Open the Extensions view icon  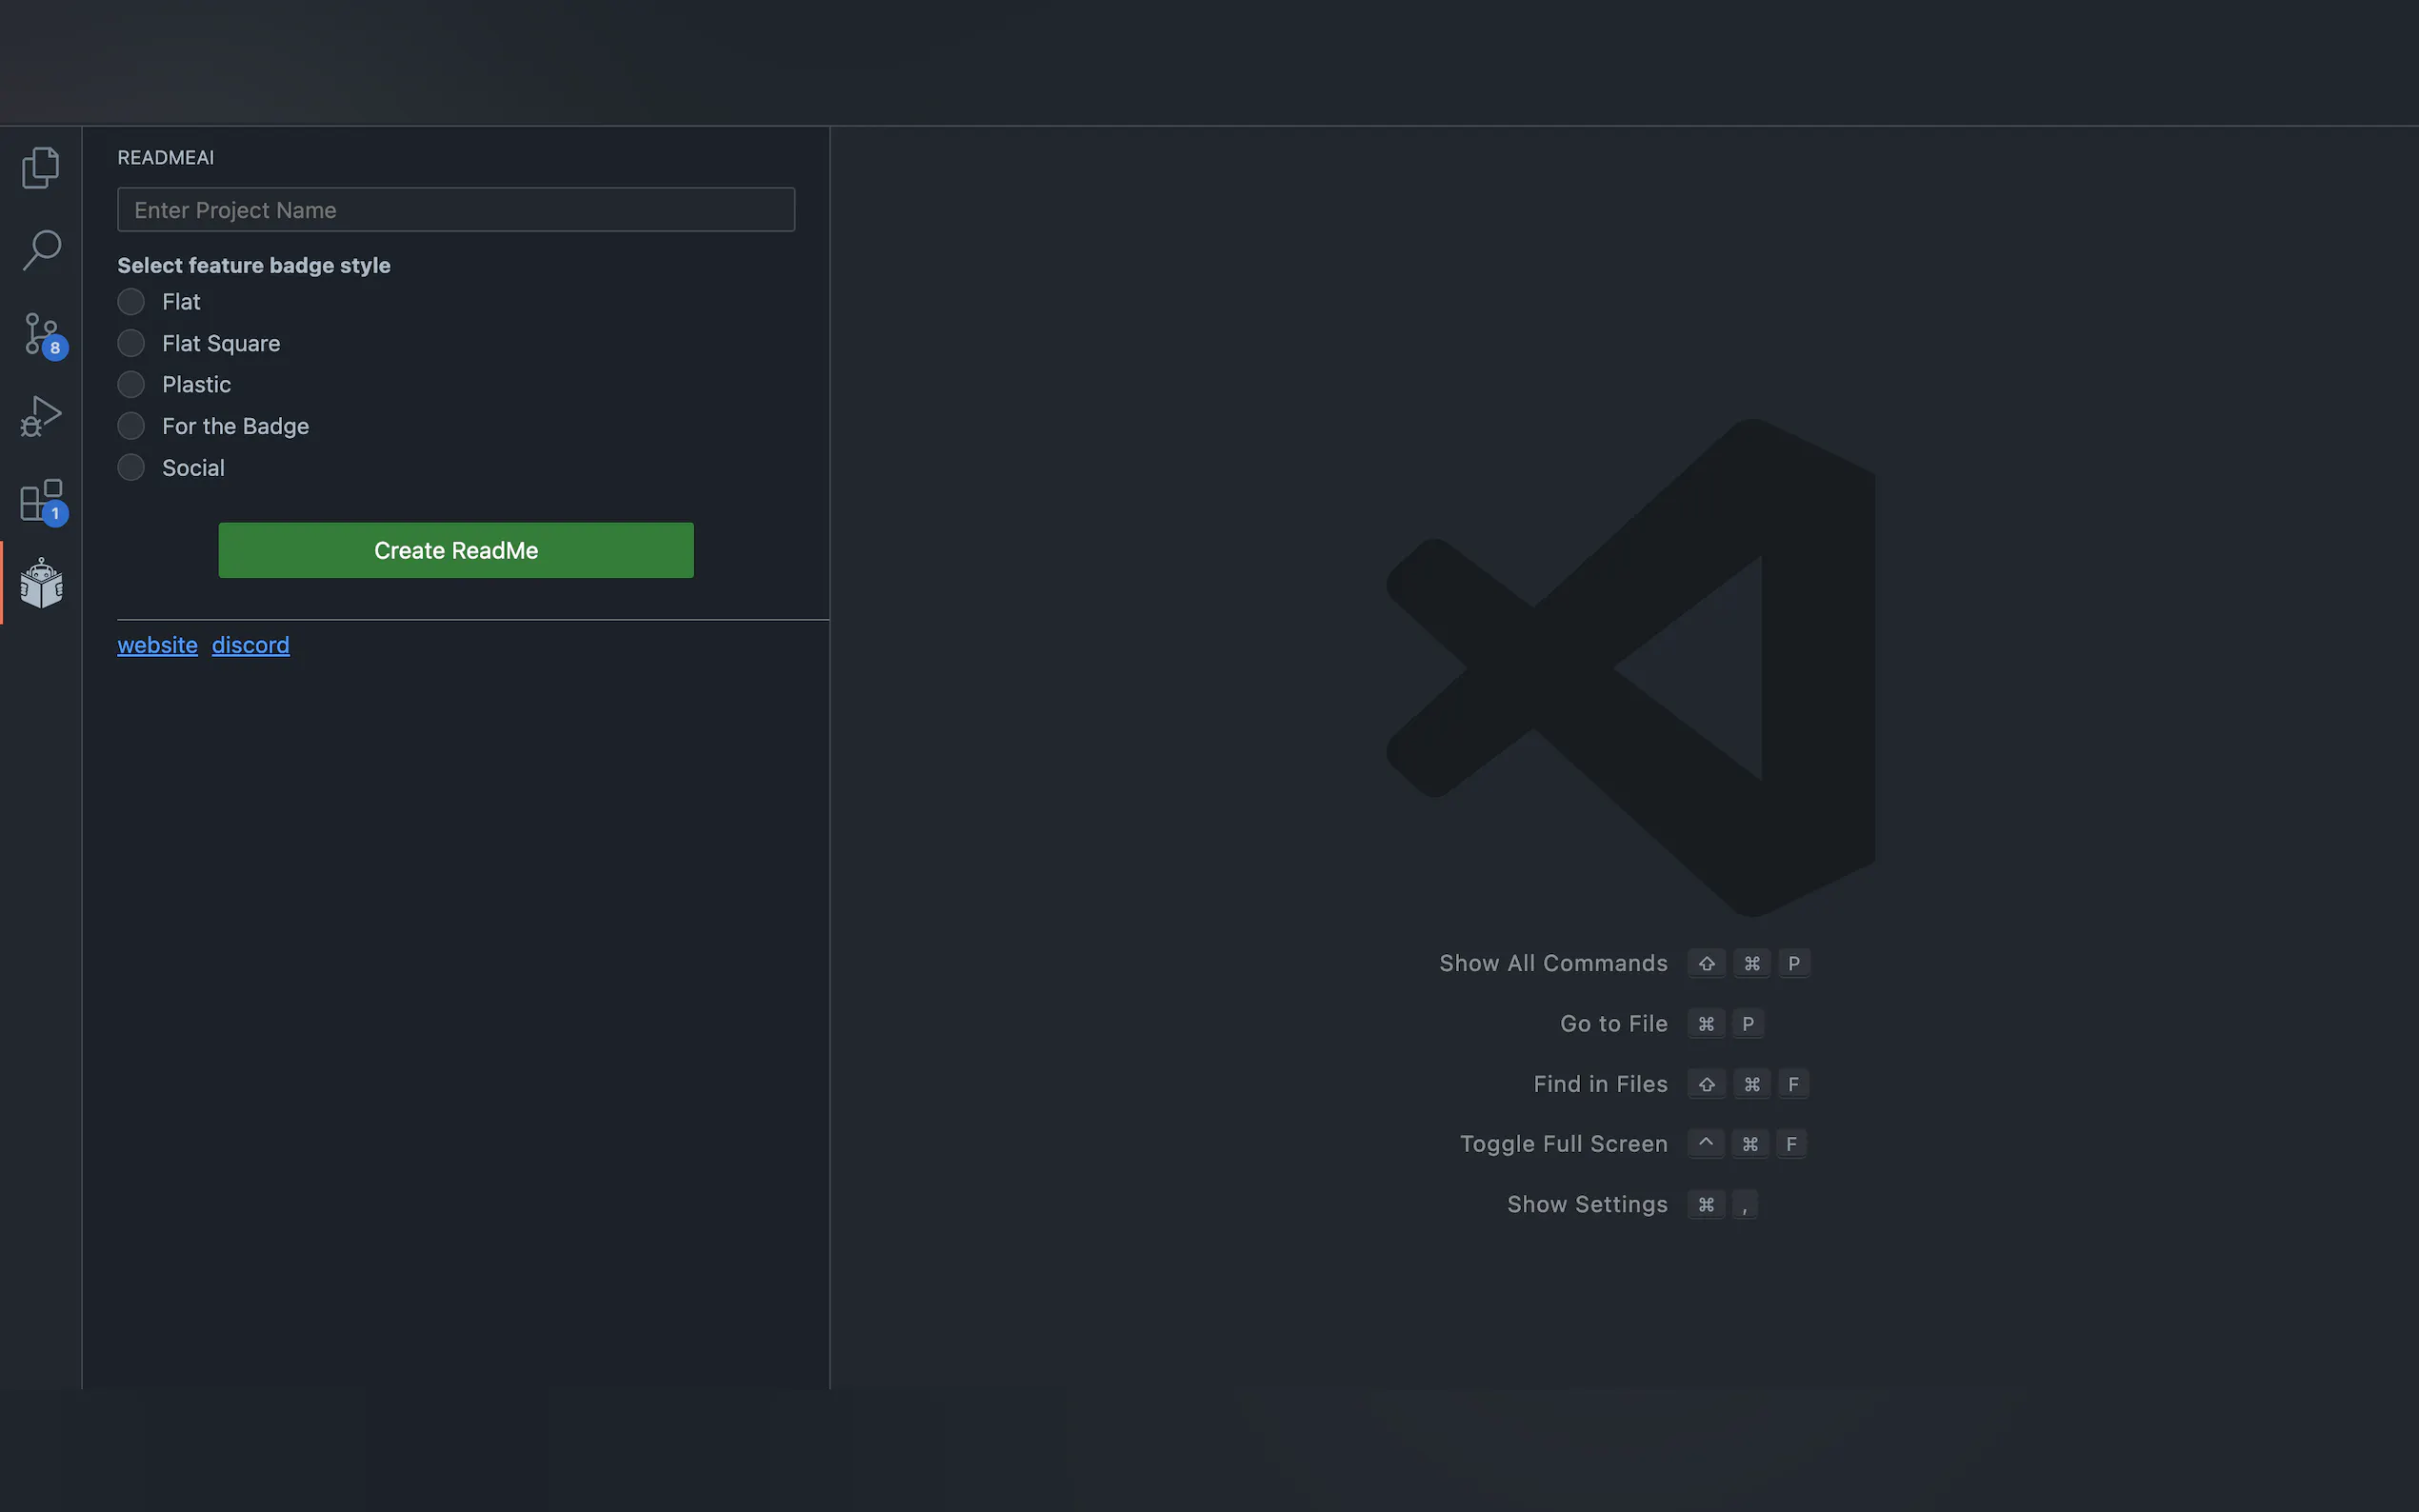tap(41, 500)
